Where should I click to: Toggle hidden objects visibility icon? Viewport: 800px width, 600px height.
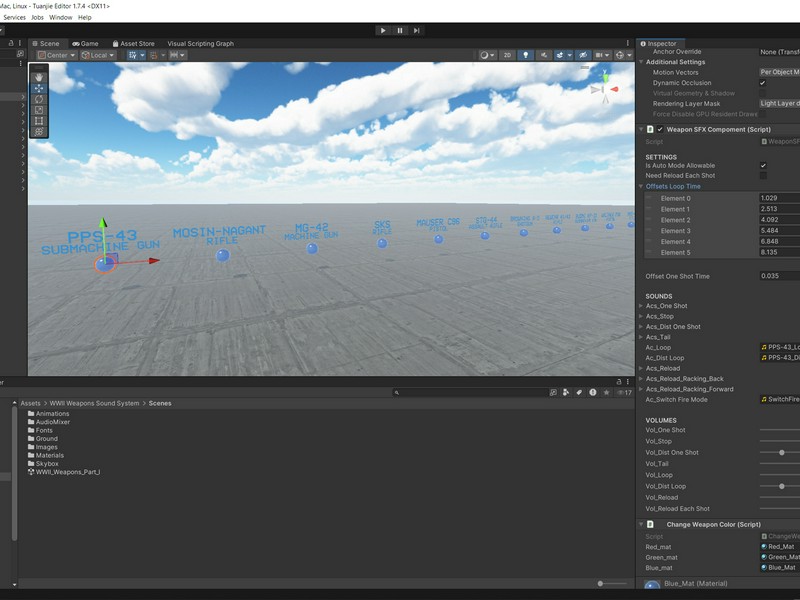click(x=583, y=55)
